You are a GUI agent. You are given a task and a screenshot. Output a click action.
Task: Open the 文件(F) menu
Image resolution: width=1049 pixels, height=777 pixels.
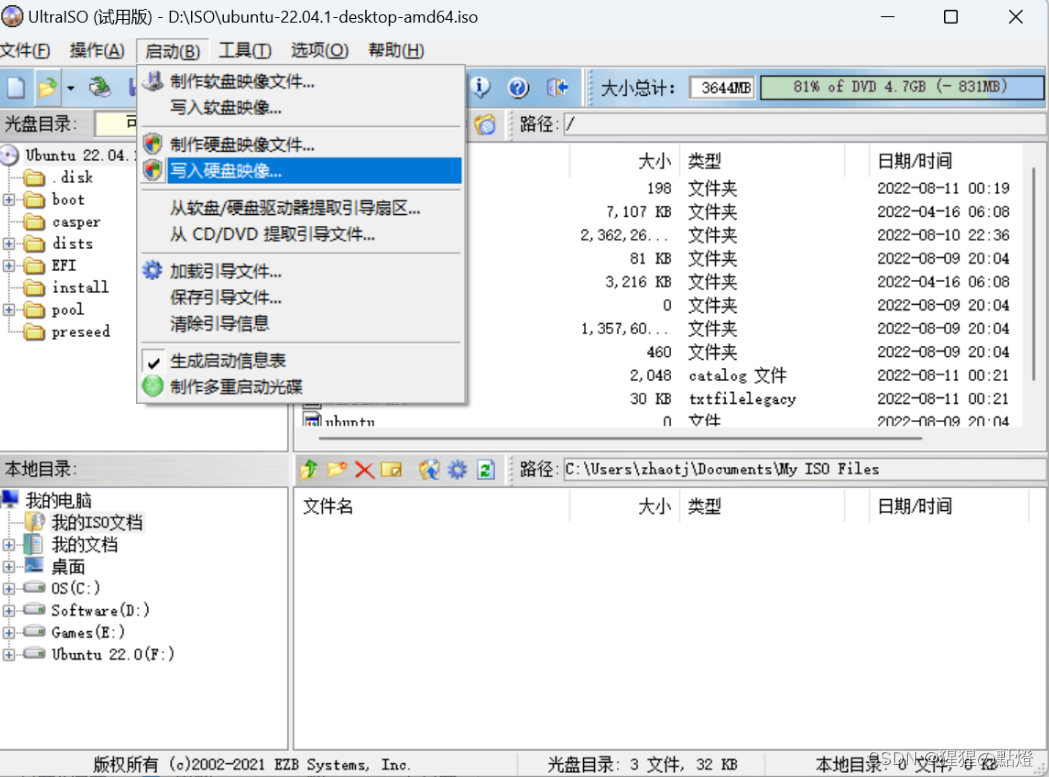(x=25, y=50)
